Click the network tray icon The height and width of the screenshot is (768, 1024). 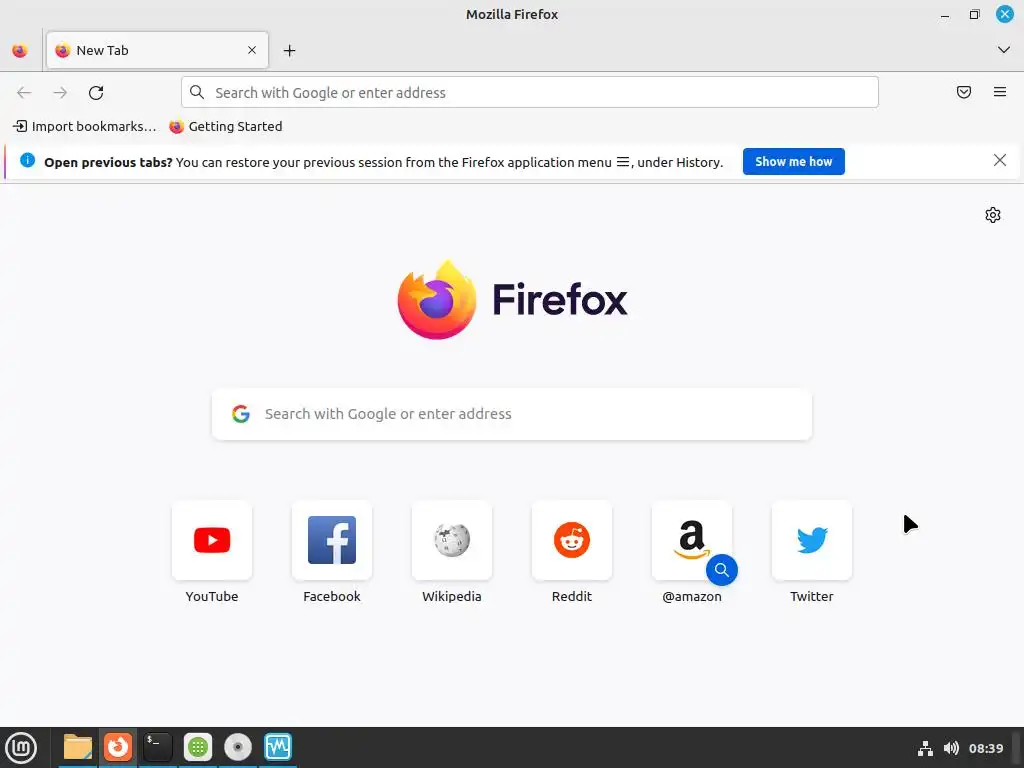[x=925, y=748]
